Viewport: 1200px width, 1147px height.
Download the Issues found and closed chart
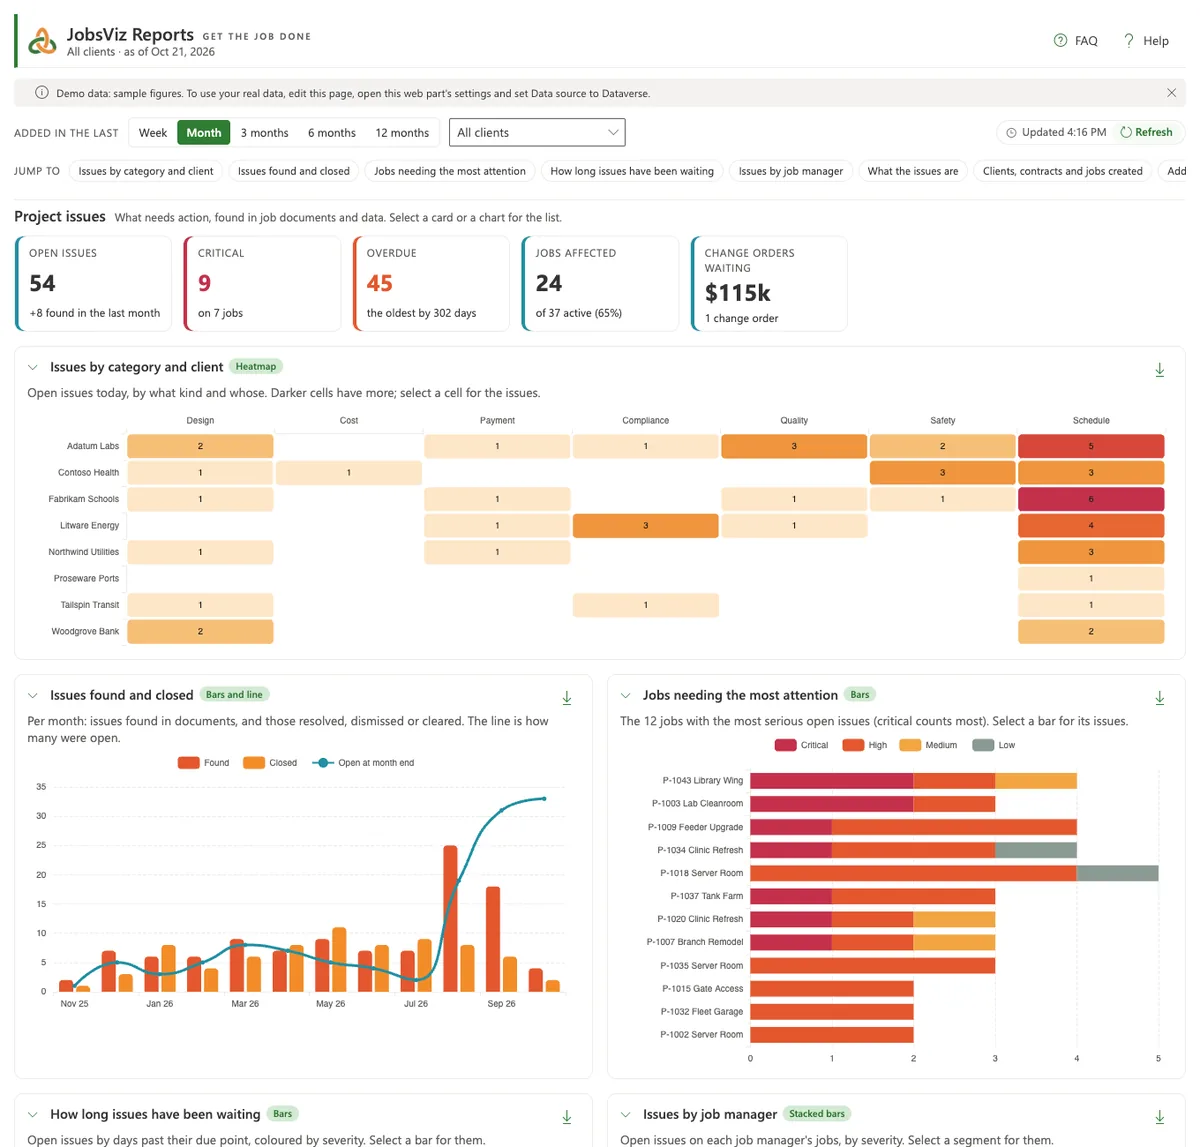pos(567,698)
